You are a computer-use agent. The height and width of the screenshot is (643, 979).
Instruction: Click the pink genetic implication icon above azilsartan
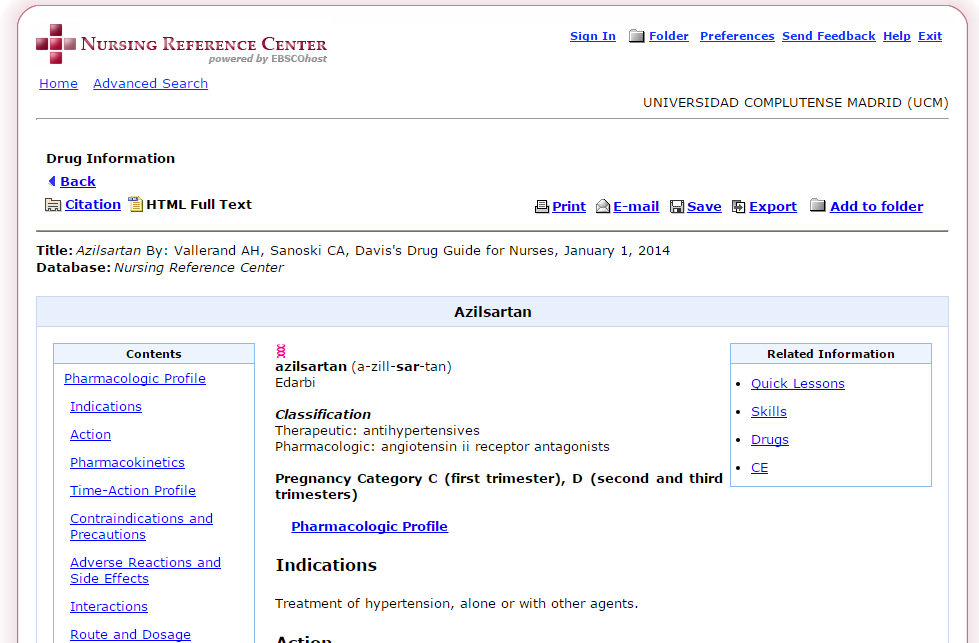[281, 351]
